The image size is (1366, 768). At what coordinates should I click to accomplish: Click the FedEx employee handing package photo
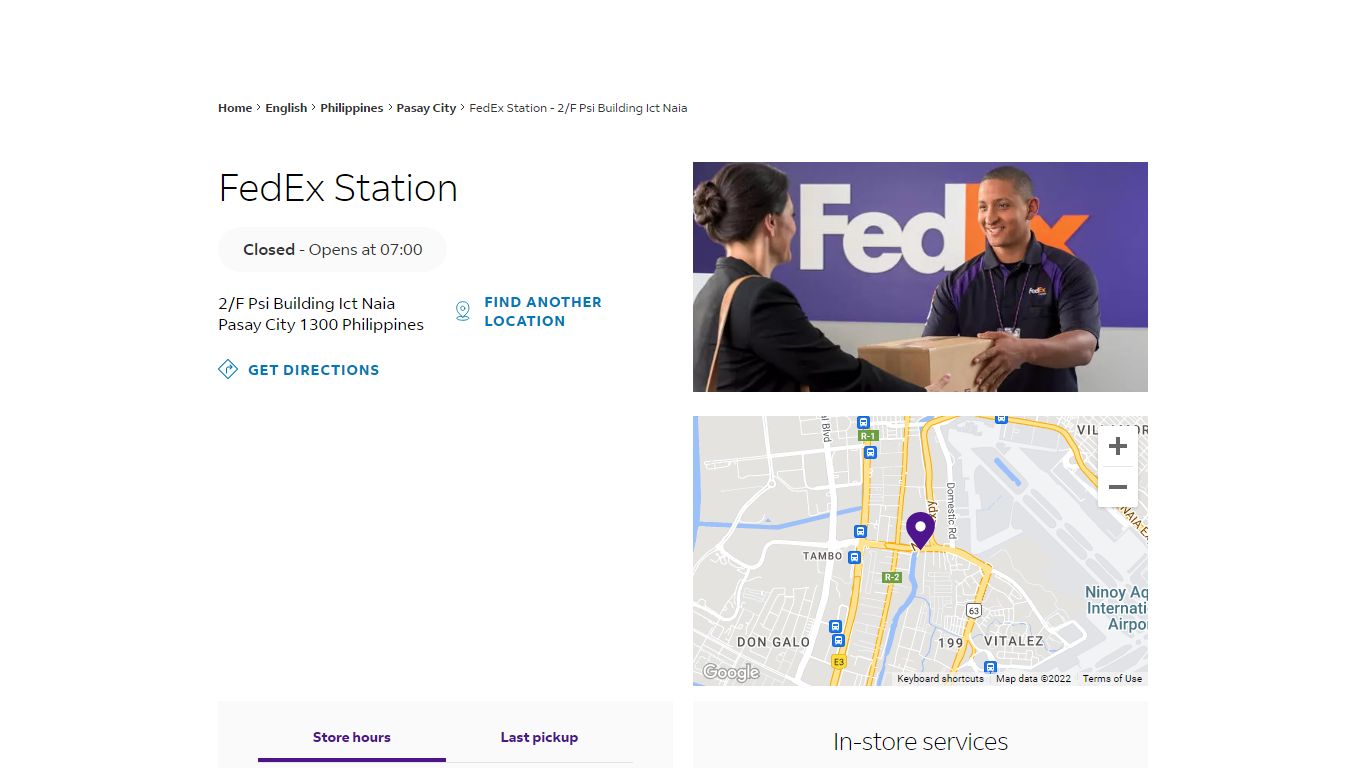[920, 277]
